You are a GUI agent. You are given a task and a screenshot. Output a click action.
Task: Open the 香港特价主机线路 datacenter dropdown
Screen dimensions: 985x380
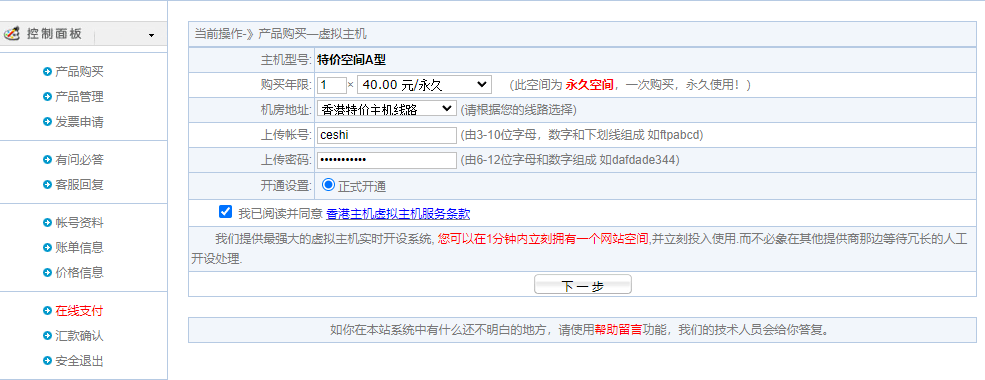coord(386,109)
